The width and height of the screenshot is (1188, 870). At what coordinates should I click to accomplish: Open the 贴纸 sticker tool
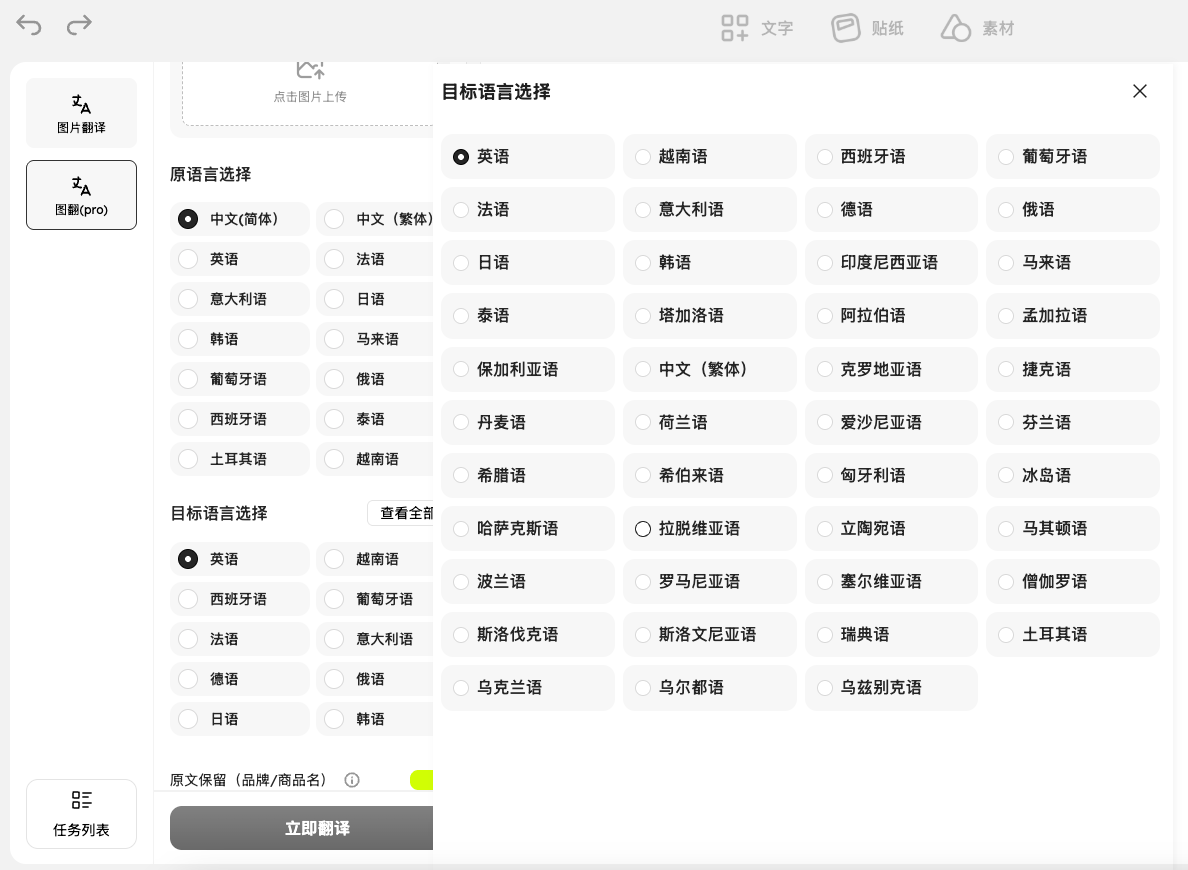click(x=867, y=28)
